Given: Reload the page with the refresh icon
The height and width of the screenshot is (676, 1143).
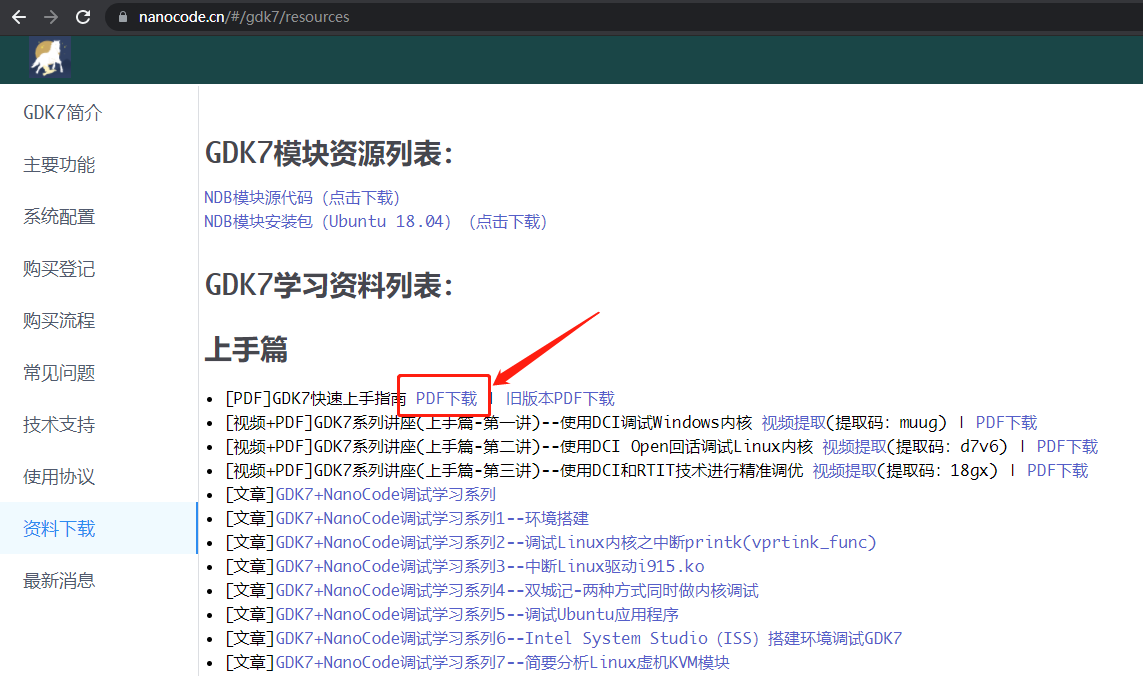Looking at the screenshot, I should tap(83, 17).
